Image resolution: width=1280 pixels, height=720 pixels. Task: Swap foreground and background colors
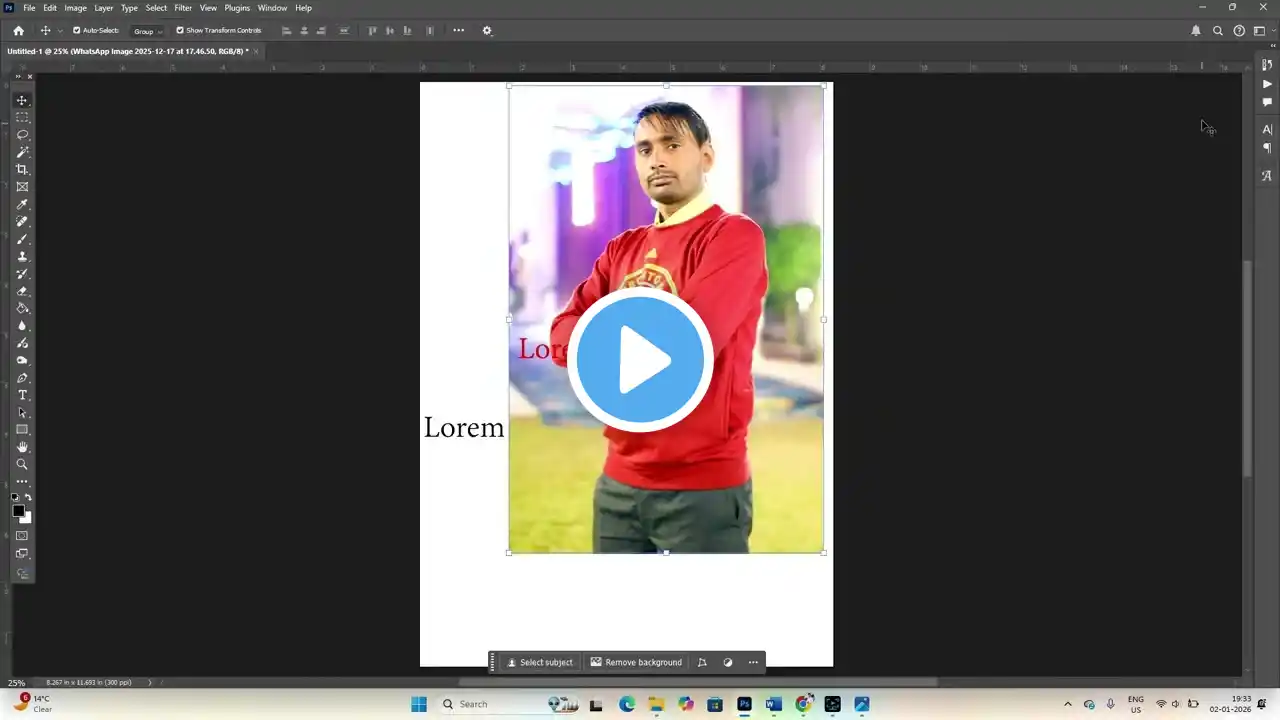(28, 497)
